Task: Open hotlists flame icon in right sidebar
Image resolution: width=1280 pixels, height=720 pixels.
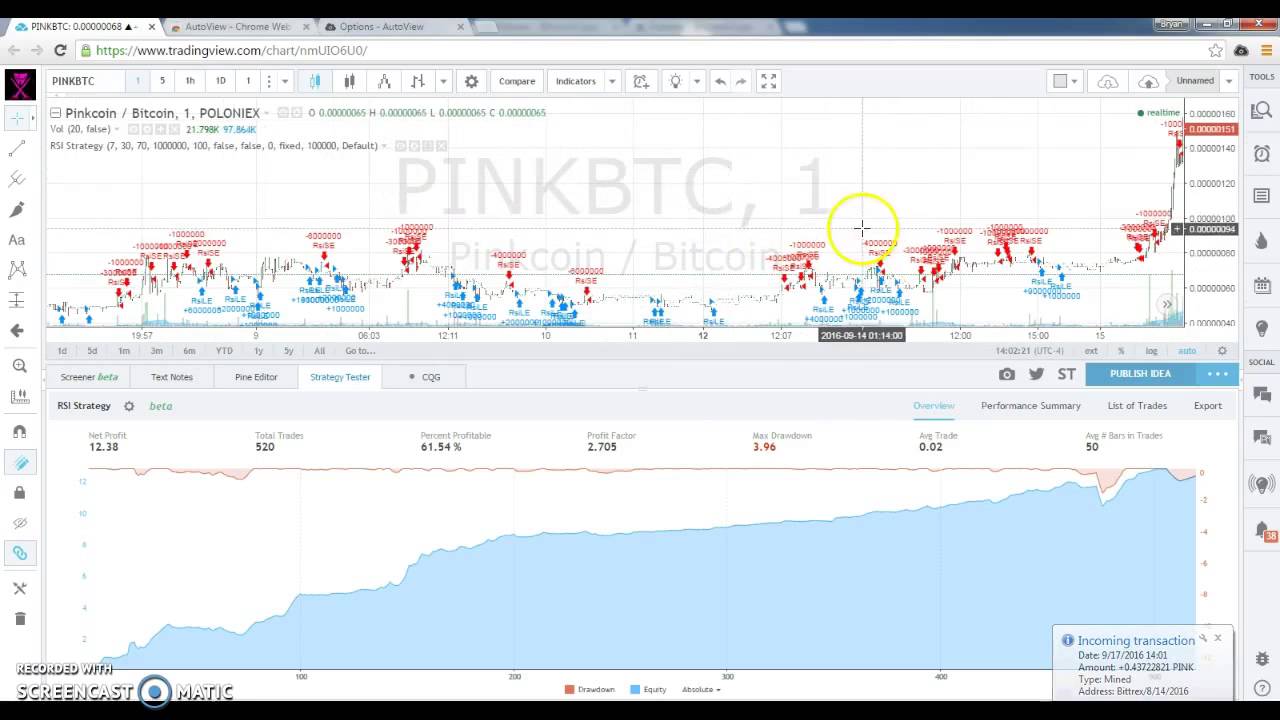Action: click(1262, 240)
